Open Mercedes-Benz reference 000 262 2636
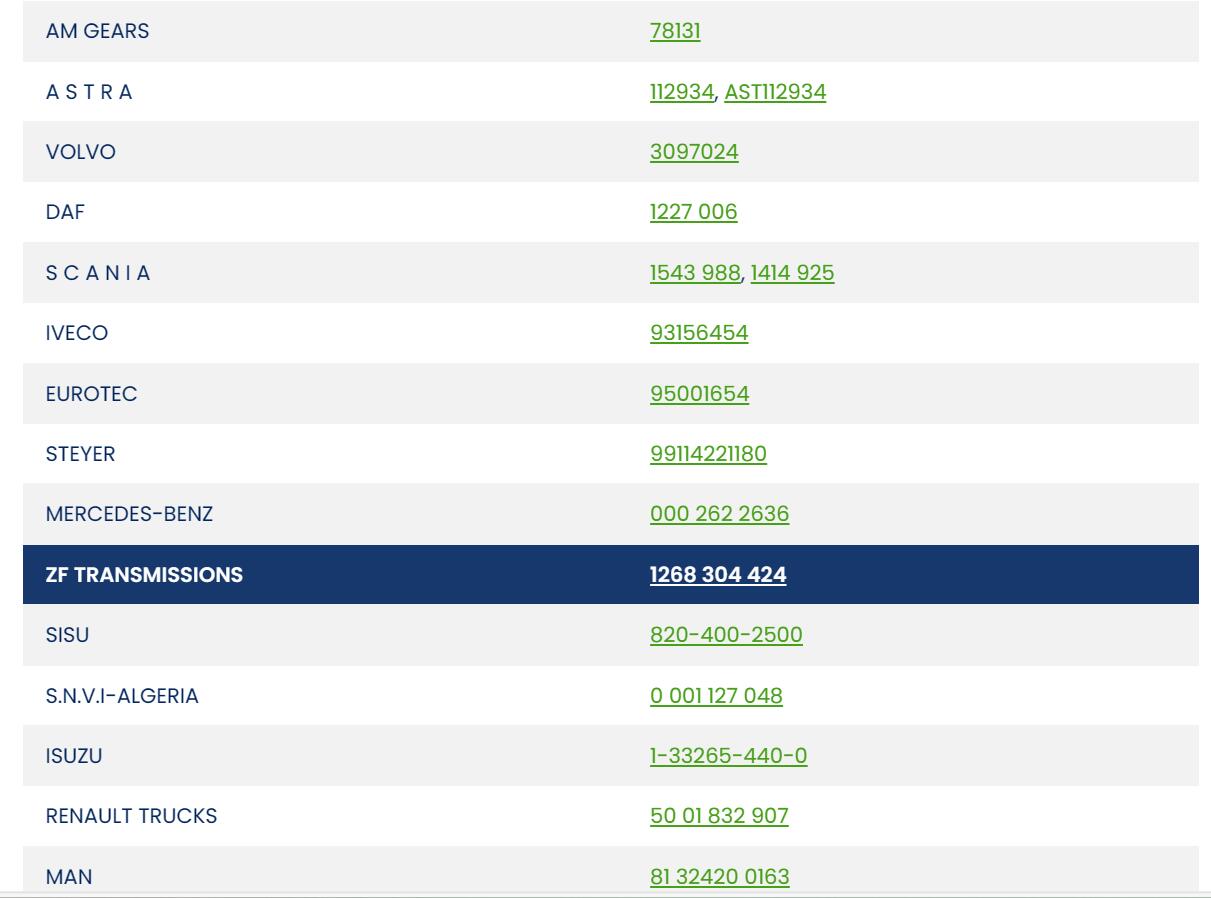The height and width of the screenshot is (898, 1211). [x=719, y=514]
